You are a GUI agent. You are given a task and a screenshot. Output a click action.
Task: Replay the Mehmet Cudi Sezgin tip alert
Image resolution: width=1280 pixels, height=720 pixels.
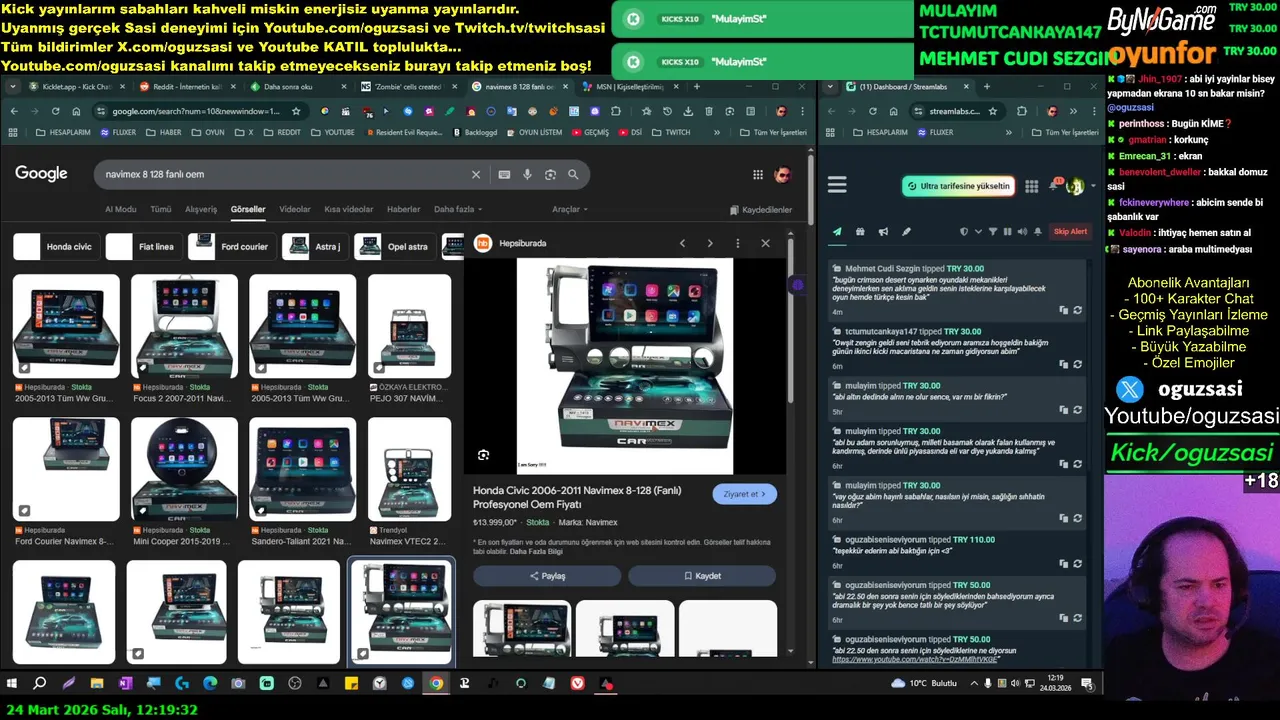point(1077,311)
